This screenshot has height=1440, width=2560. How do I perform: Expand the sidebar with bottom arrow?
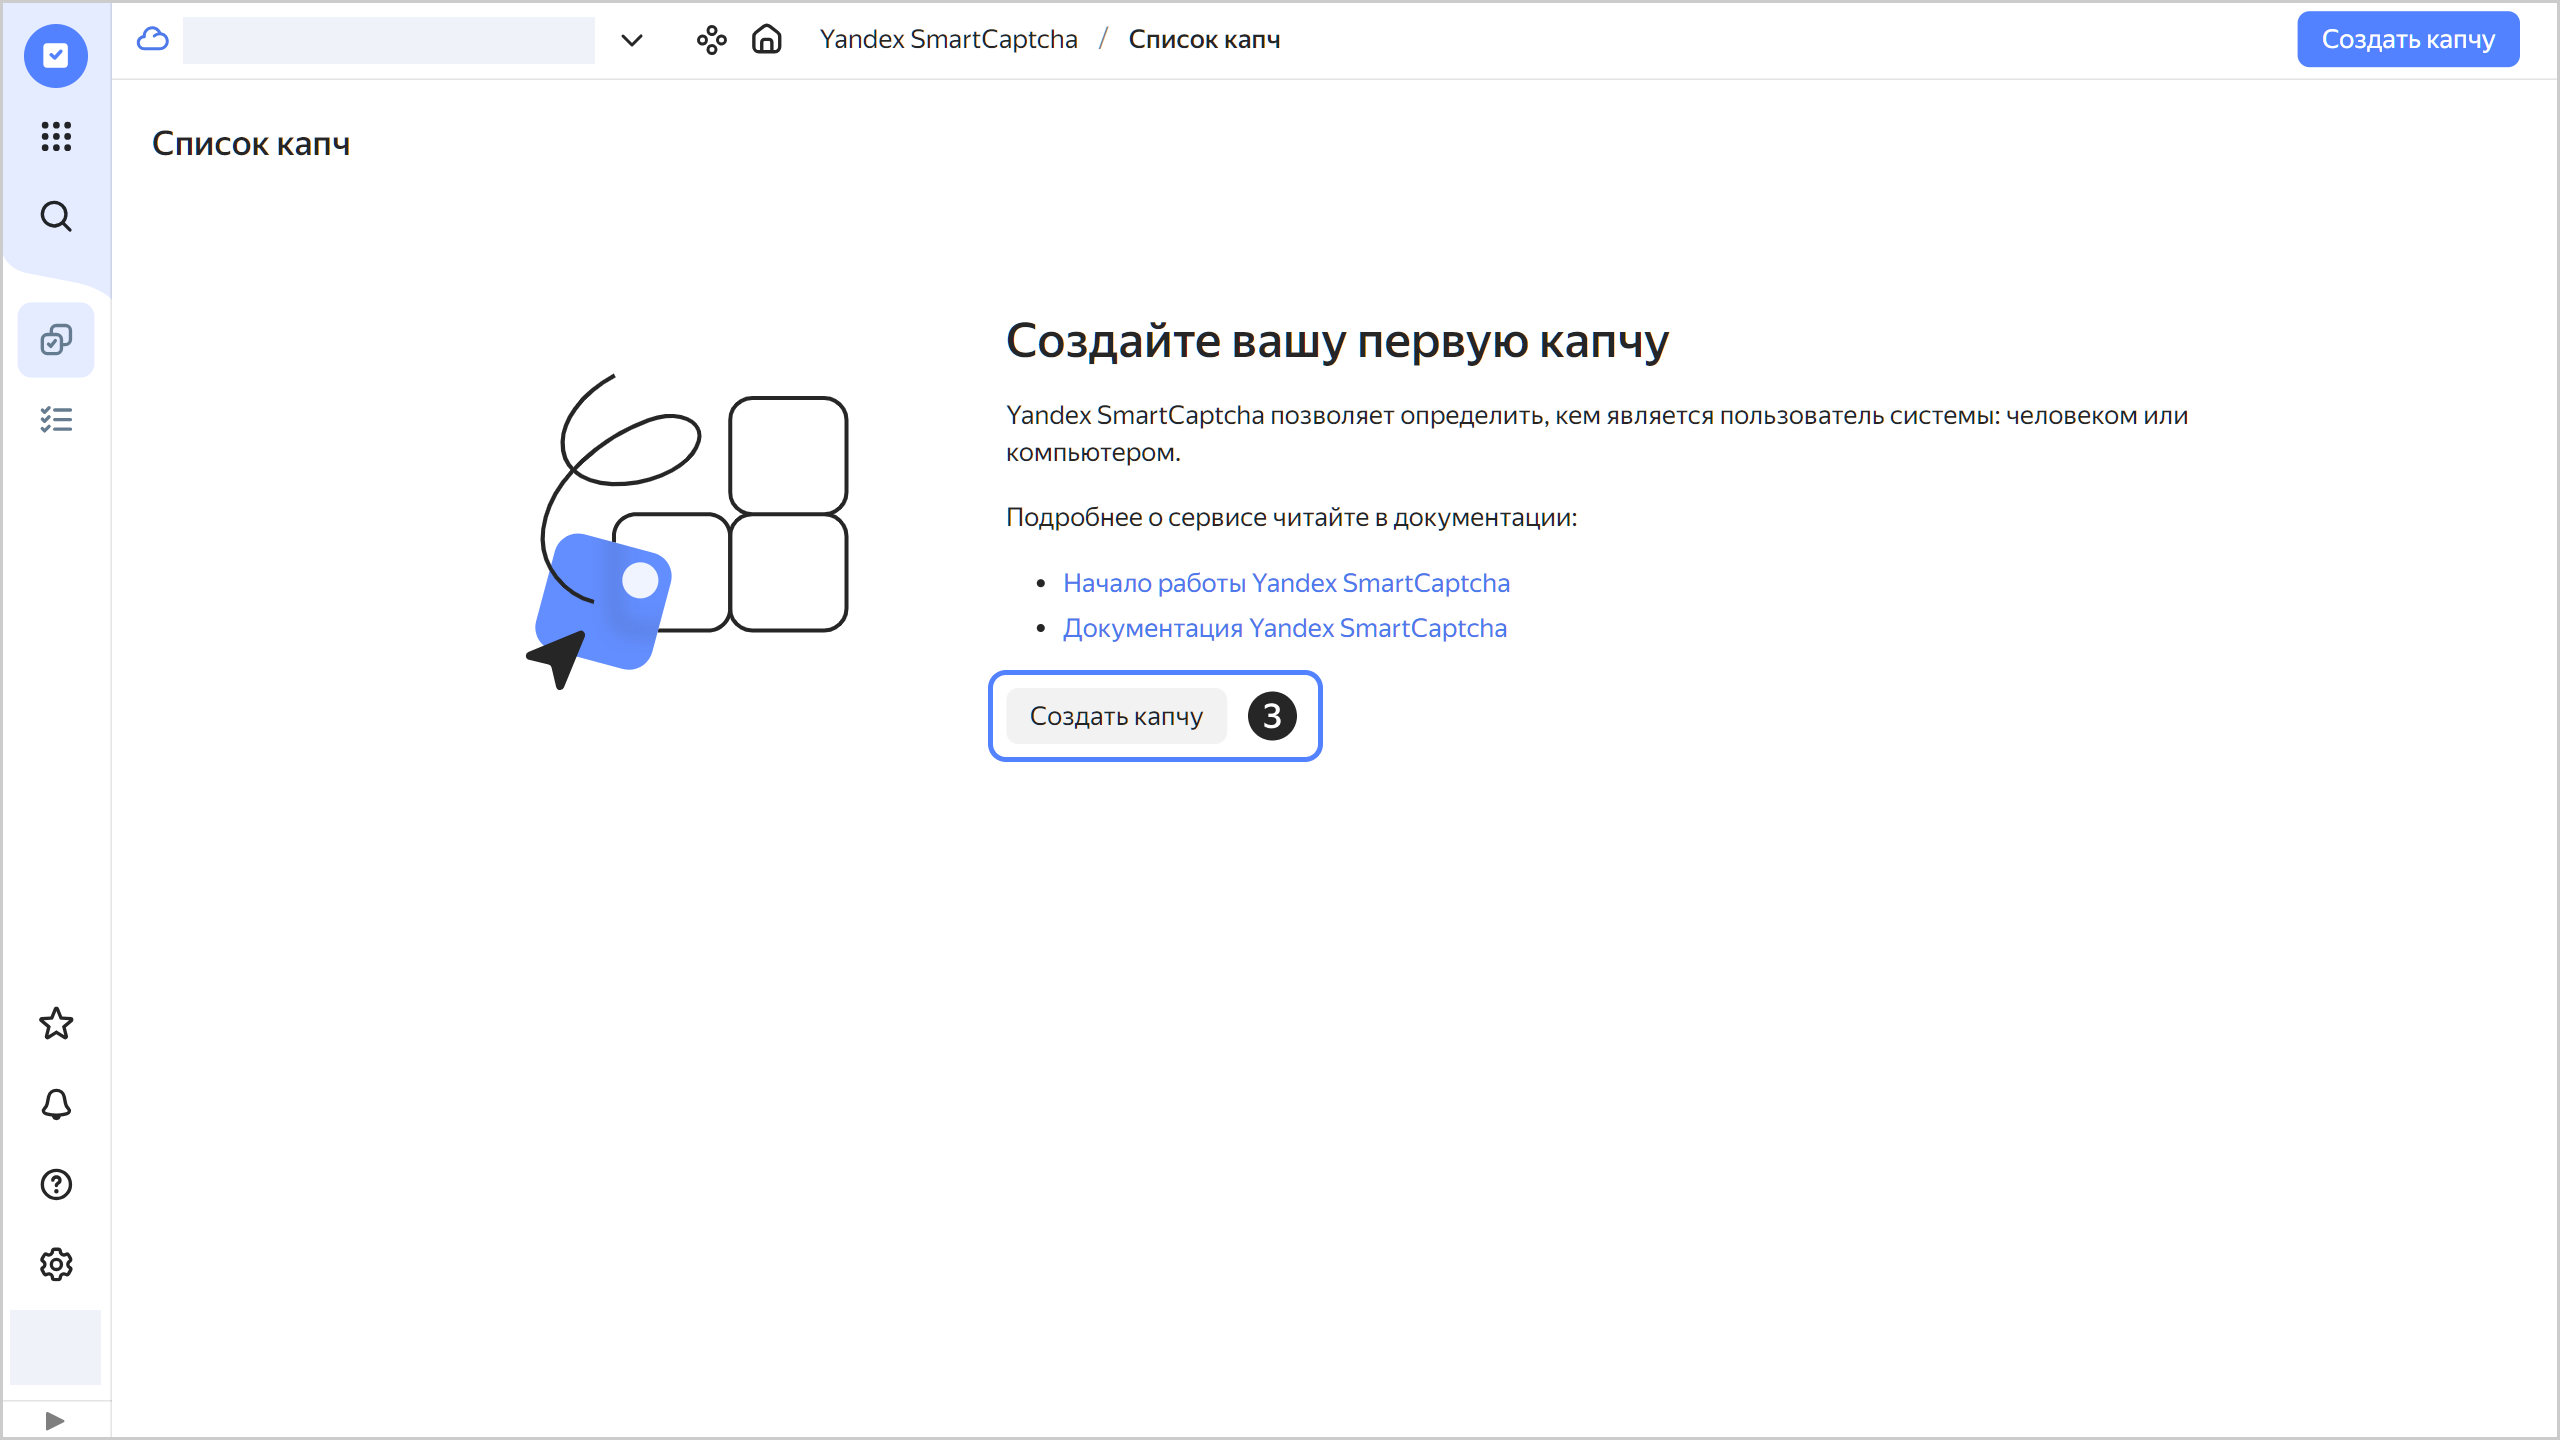[x=55, y=1421]
